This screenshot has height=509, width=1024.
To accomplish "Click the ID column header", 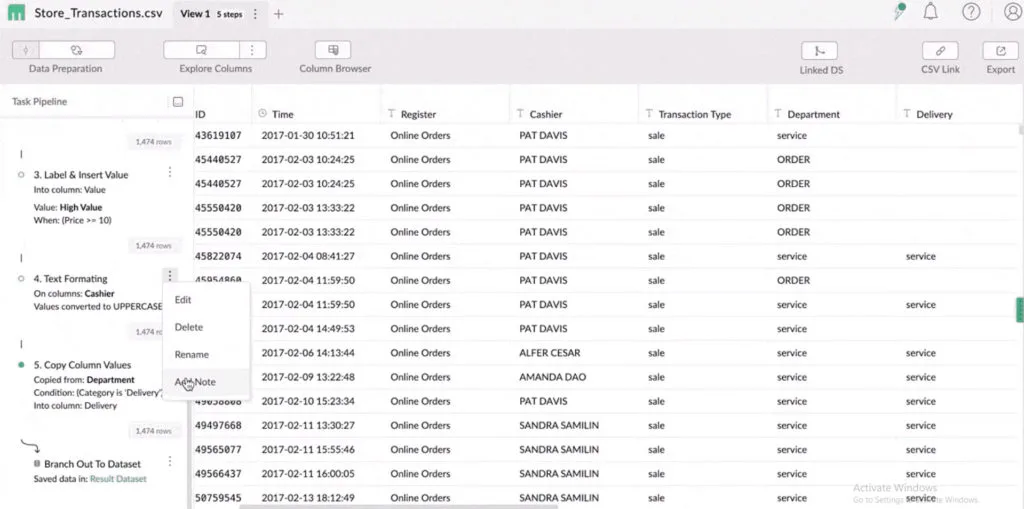I will click(x=200, y=114).
